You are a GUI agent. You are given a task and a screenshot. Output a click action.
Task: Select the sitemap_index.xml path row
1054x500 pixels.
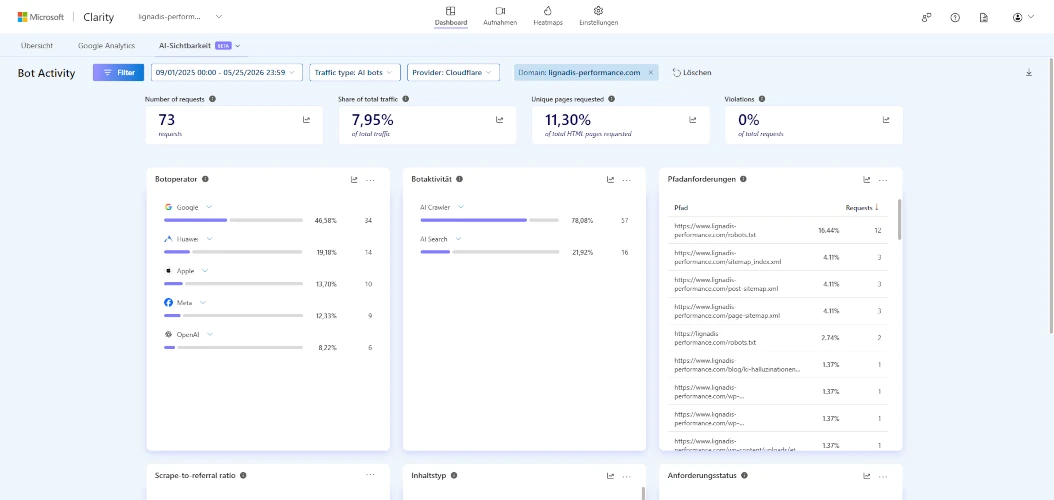(778, 257)
